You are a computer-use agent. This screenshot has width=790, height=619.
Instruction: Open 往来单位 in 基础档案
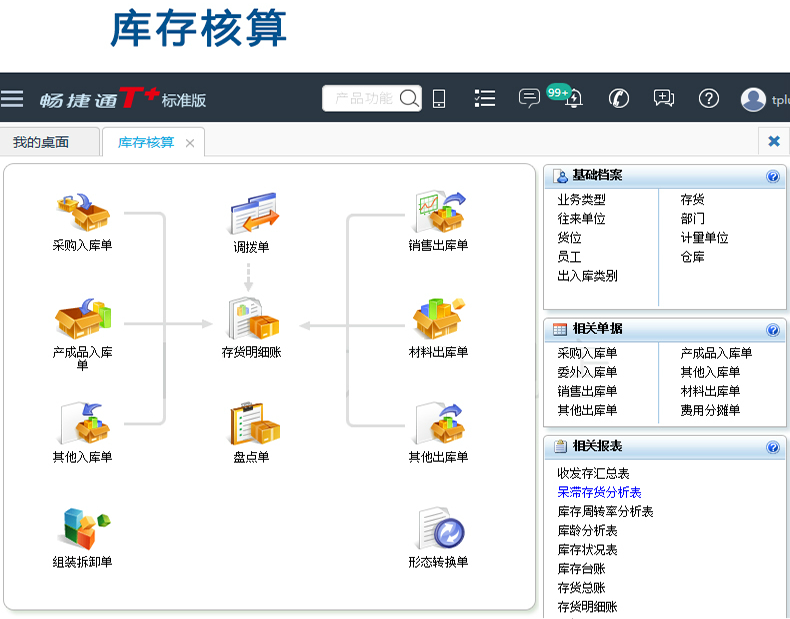click(x=581, y=219)
